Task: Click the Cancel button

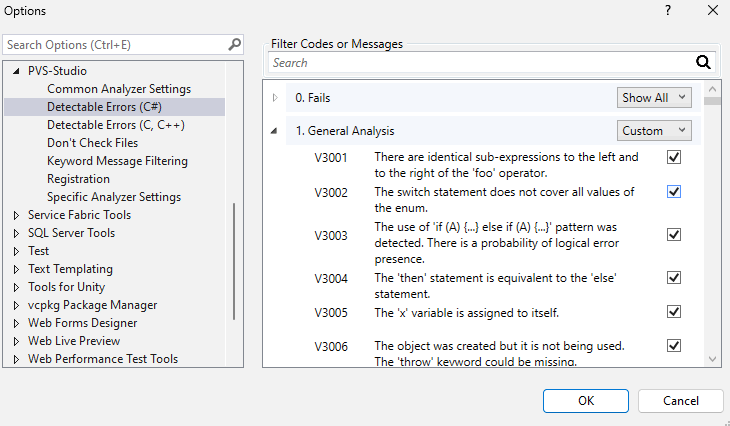Action: point(680,401)
